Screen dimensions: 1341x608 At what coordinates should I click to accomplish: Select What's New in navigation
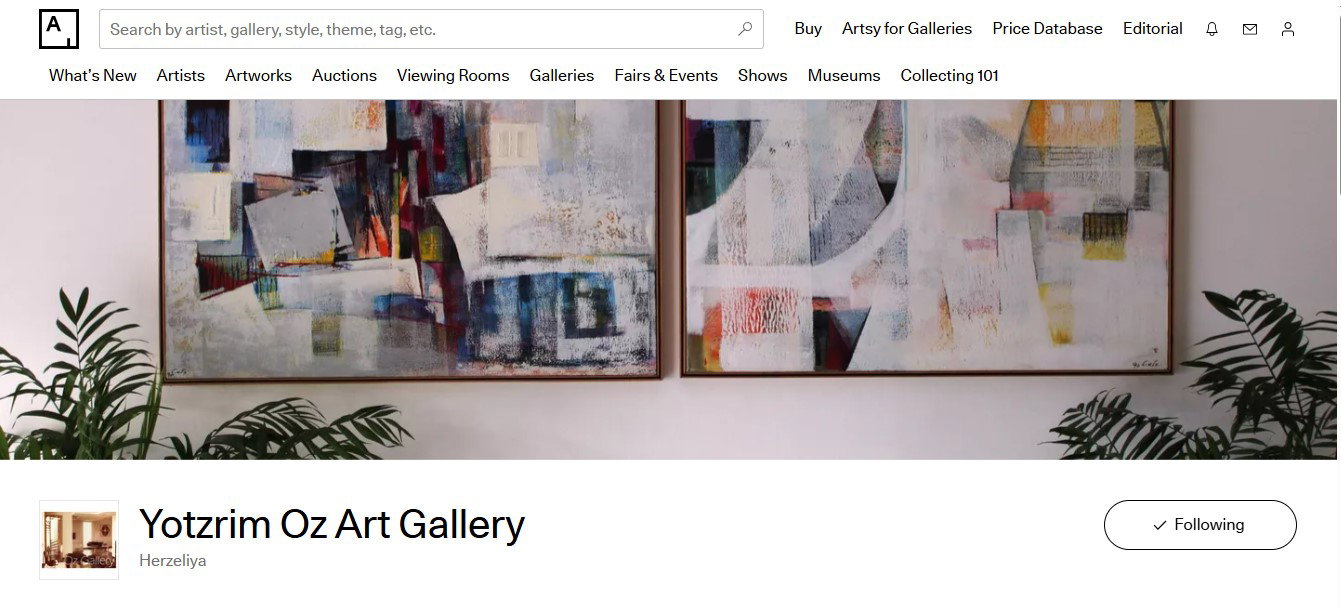93,75
